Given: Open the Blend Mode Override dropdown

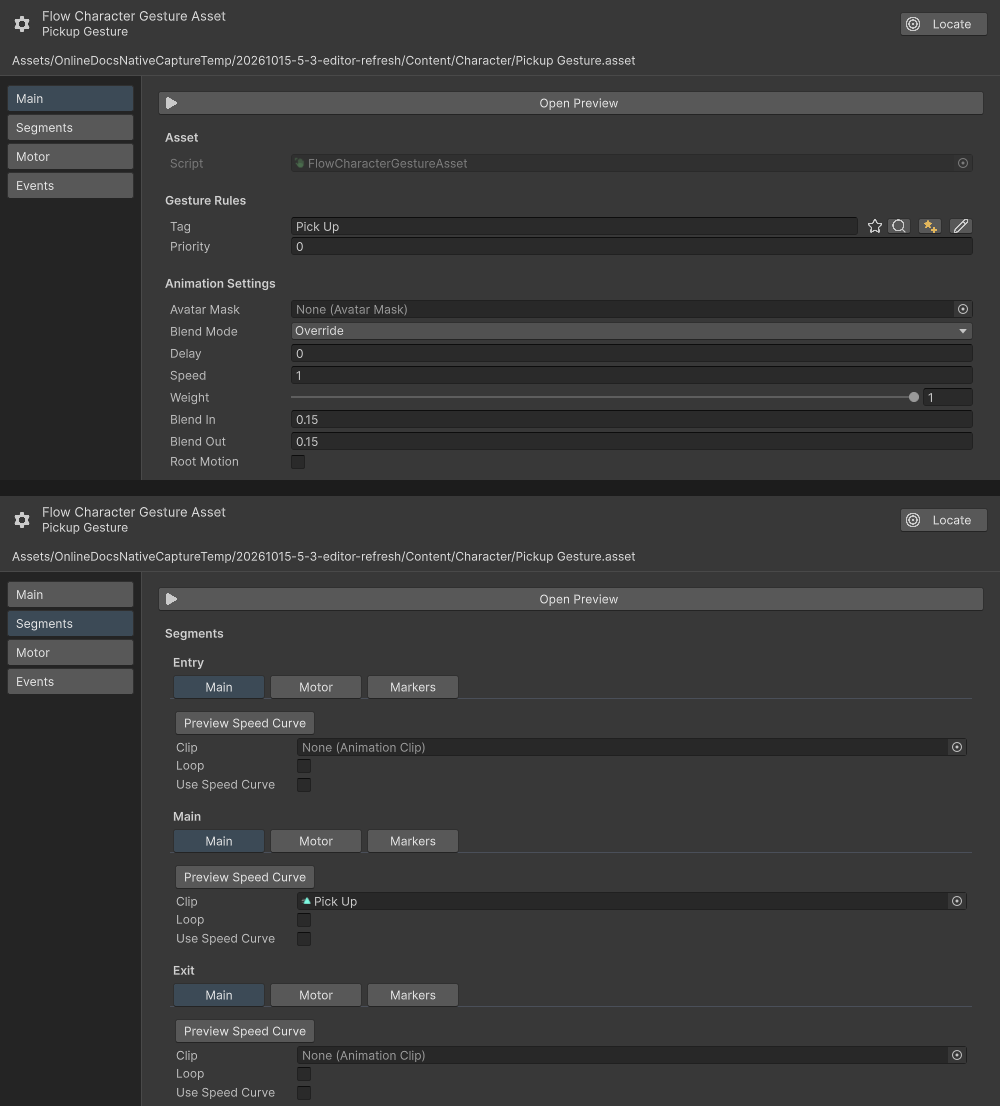Looking at the screenshot, I should [x=631, y=331].
